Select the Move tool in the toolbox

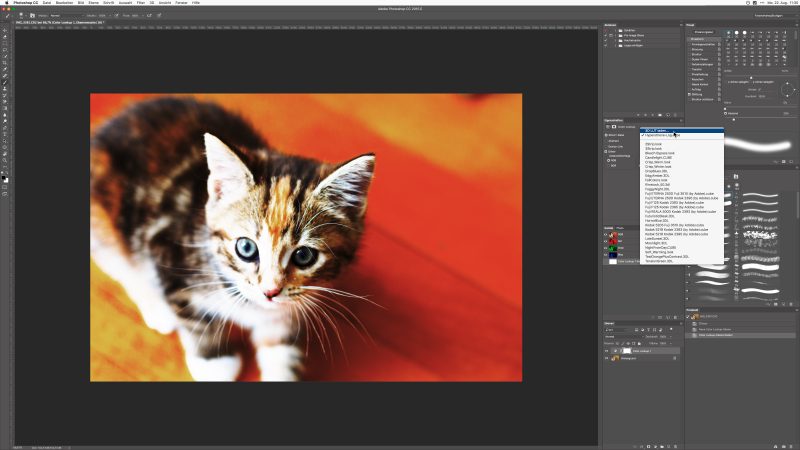tap(5, 30)
